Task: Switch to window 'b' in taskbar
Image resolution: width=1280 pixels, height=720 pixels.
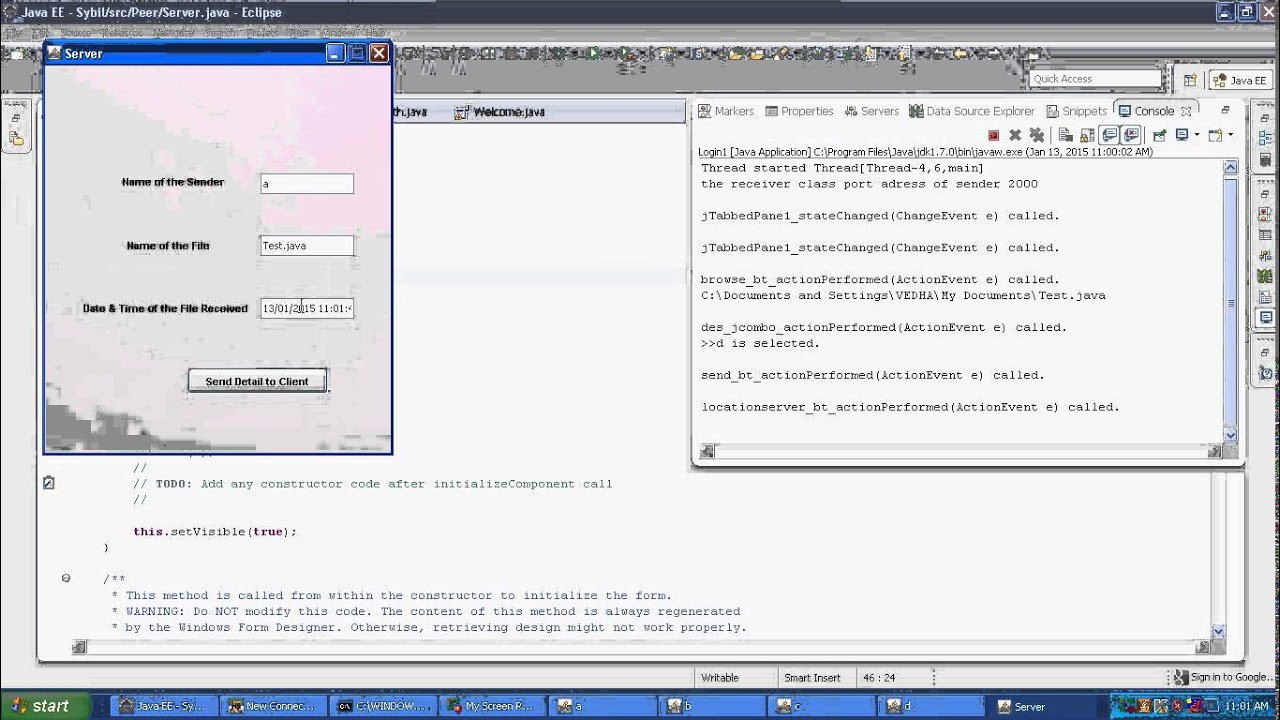Action: [712, 706]
